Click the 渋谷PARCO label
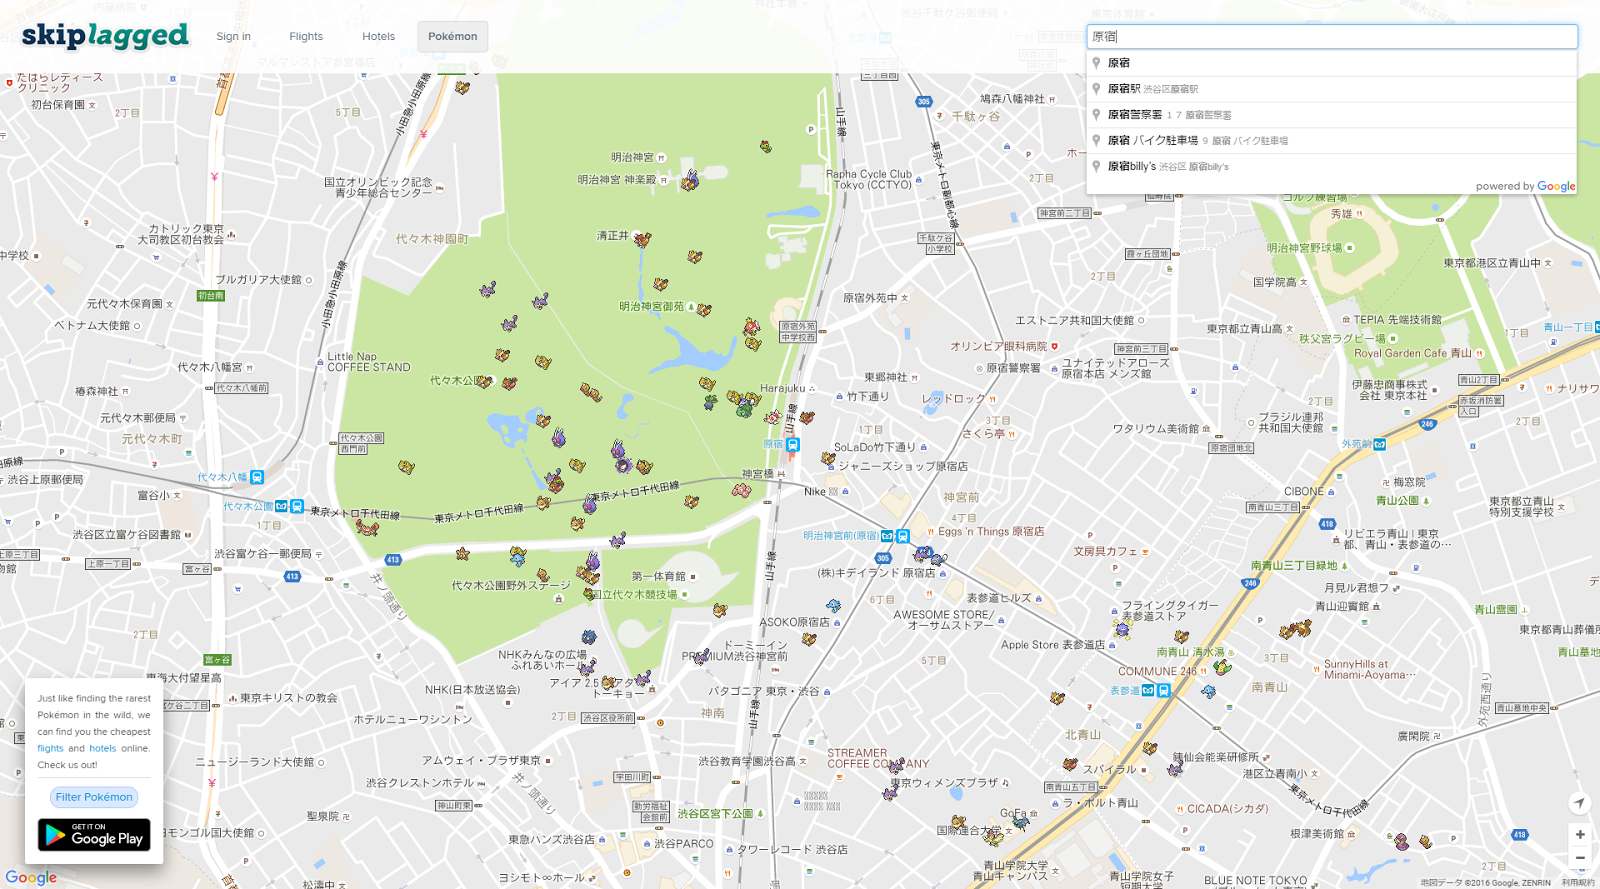Viewport: 1600px width, 889px height. pos(684,844)
